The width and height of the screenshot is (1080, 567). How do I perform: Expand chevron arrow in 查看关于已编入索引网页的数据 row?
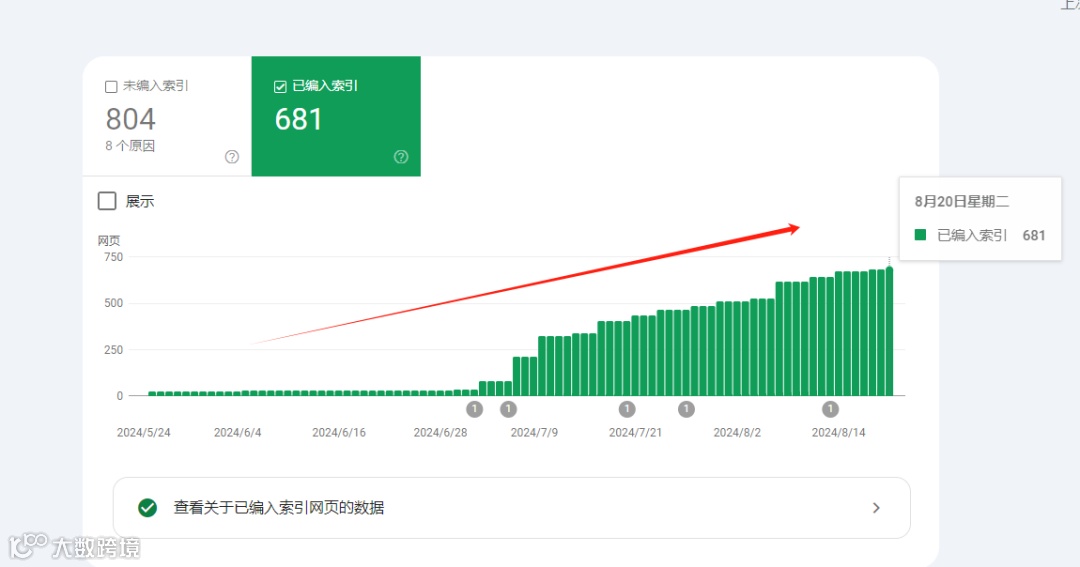pos(876,508)
